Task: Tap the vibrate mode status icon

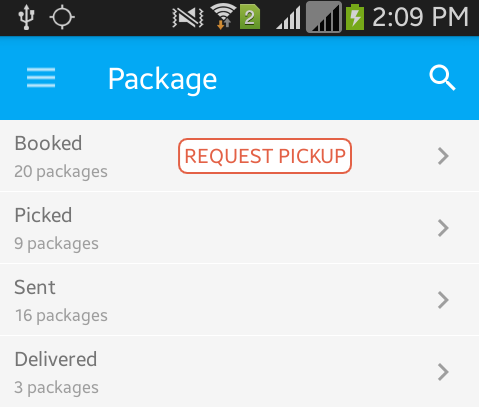Action: tap(188, 17)
